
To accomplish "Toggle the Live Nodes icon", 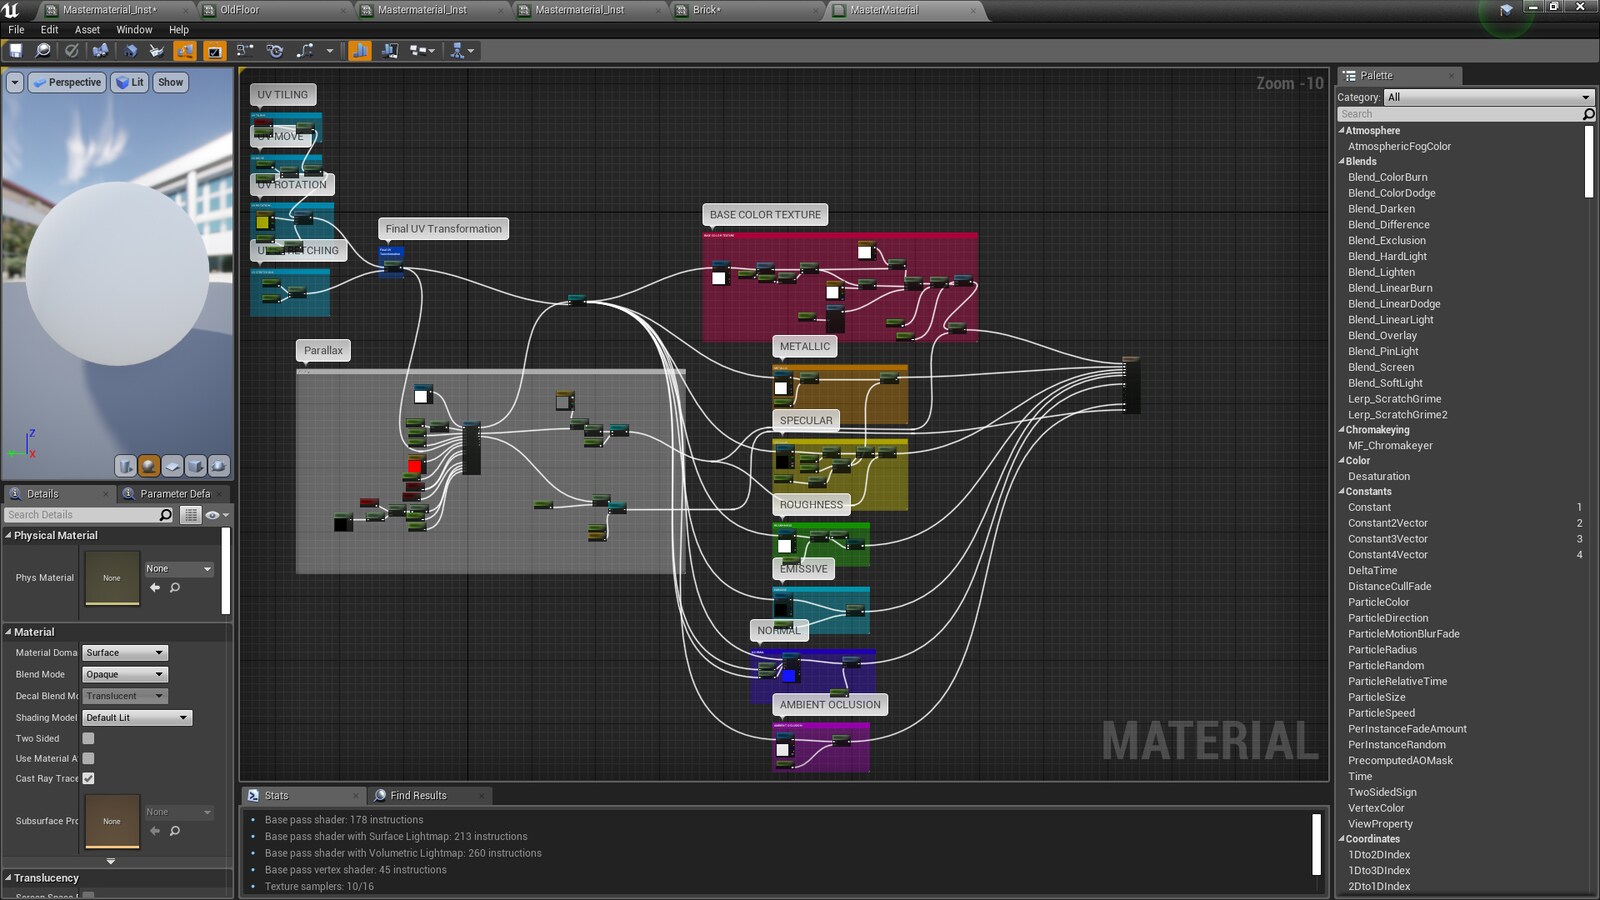I will 213,50.
